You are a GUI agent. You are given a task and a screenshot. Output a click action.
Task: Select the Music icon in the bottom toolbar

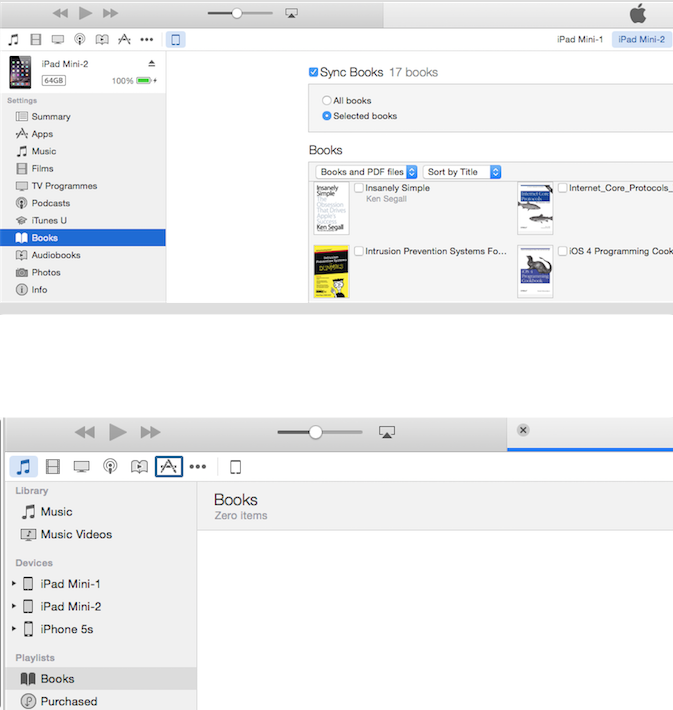point(24,466)
